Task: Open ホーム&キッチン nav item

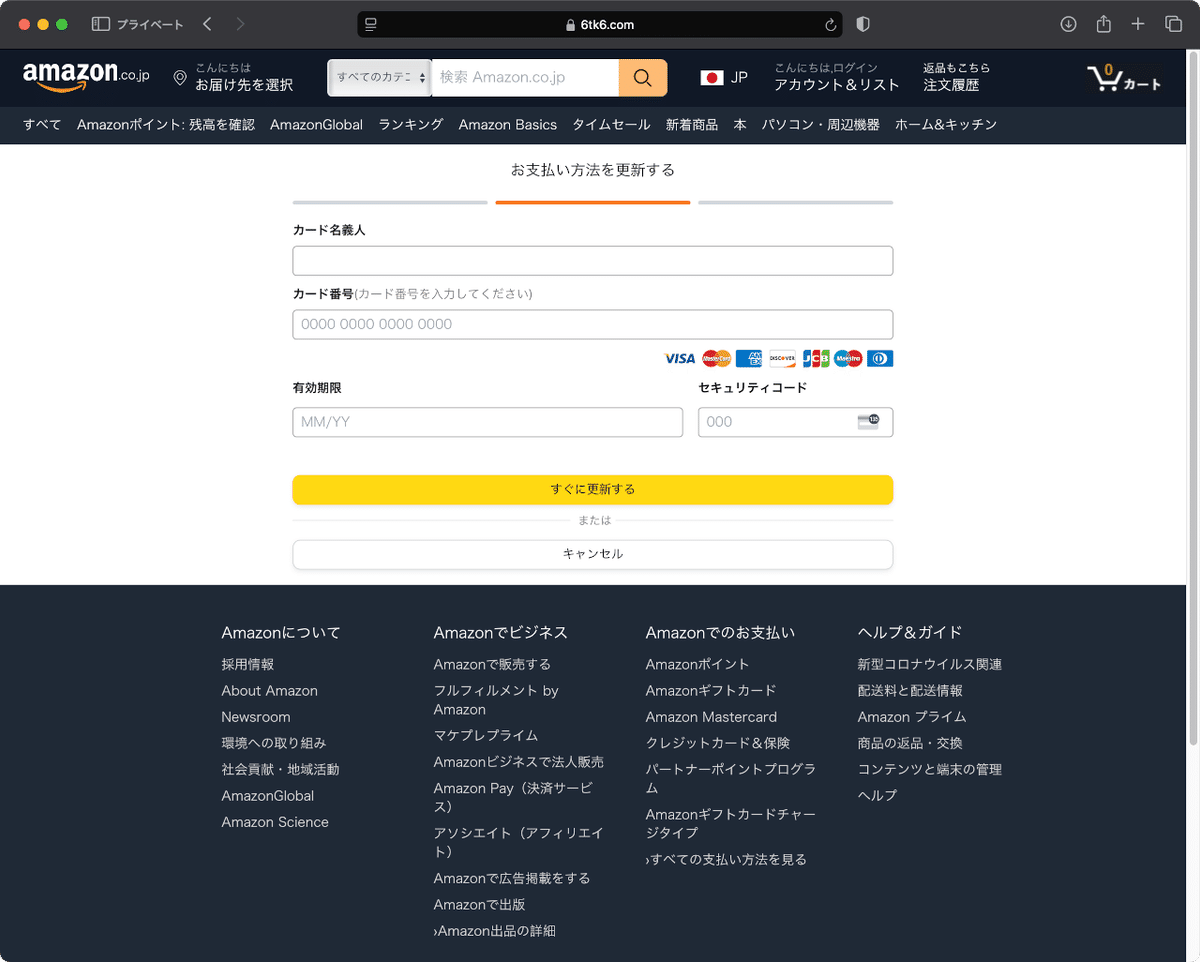Action: [946, 125]
